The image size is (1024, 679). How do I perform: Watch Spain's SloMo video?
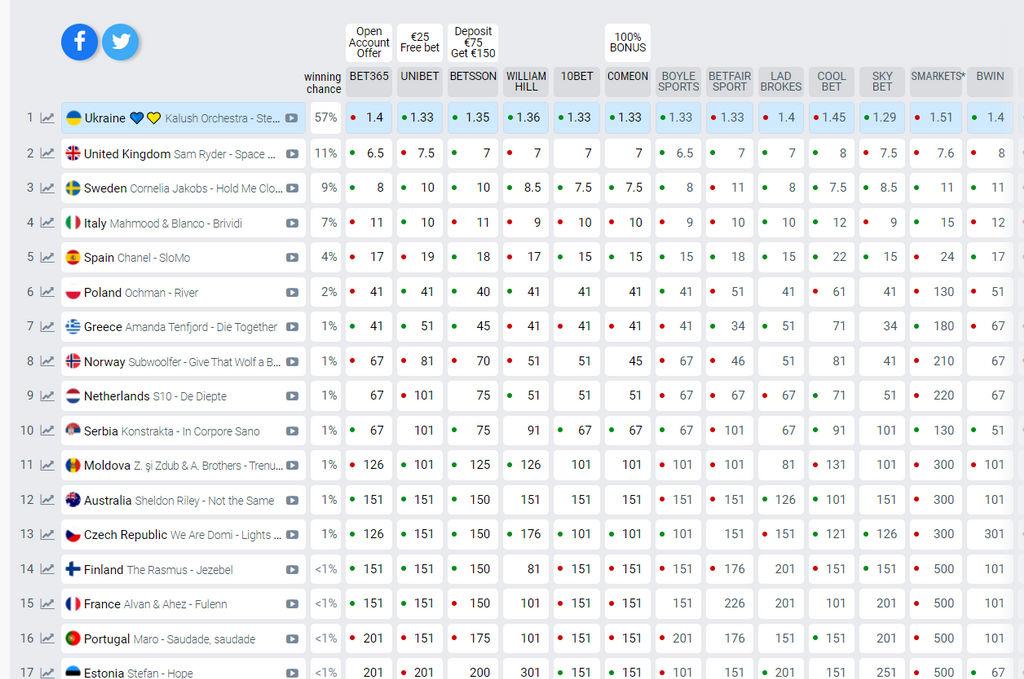[292, 257]
